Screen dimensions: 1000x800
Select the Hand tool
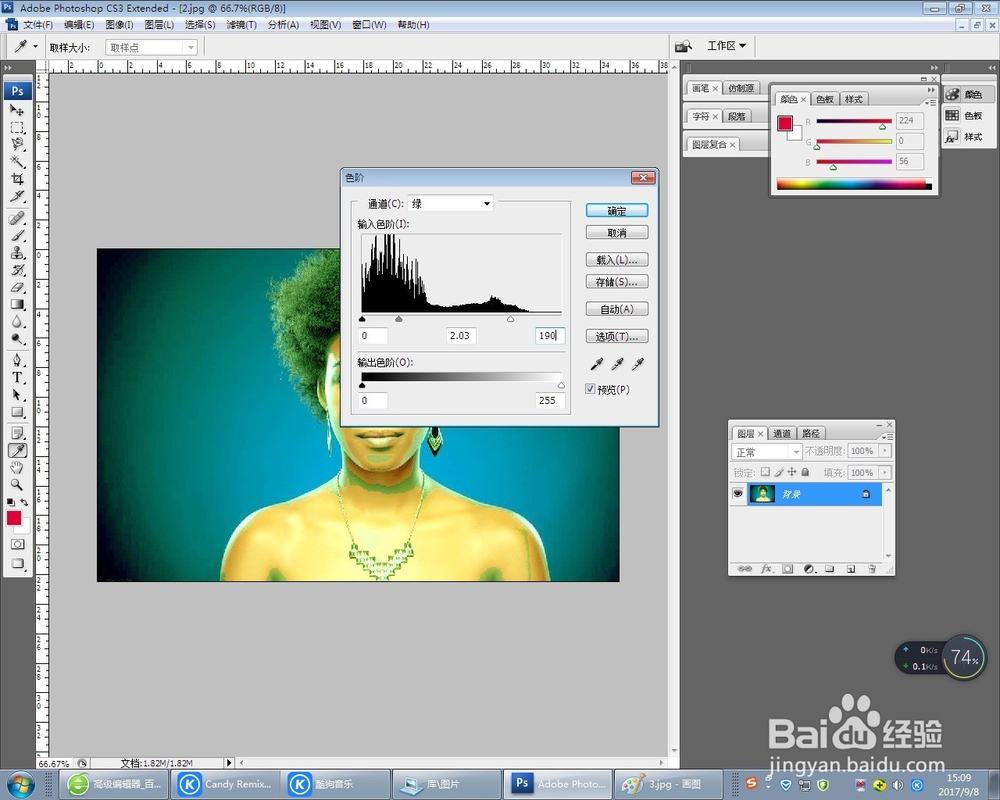click(x=17, y=468)
